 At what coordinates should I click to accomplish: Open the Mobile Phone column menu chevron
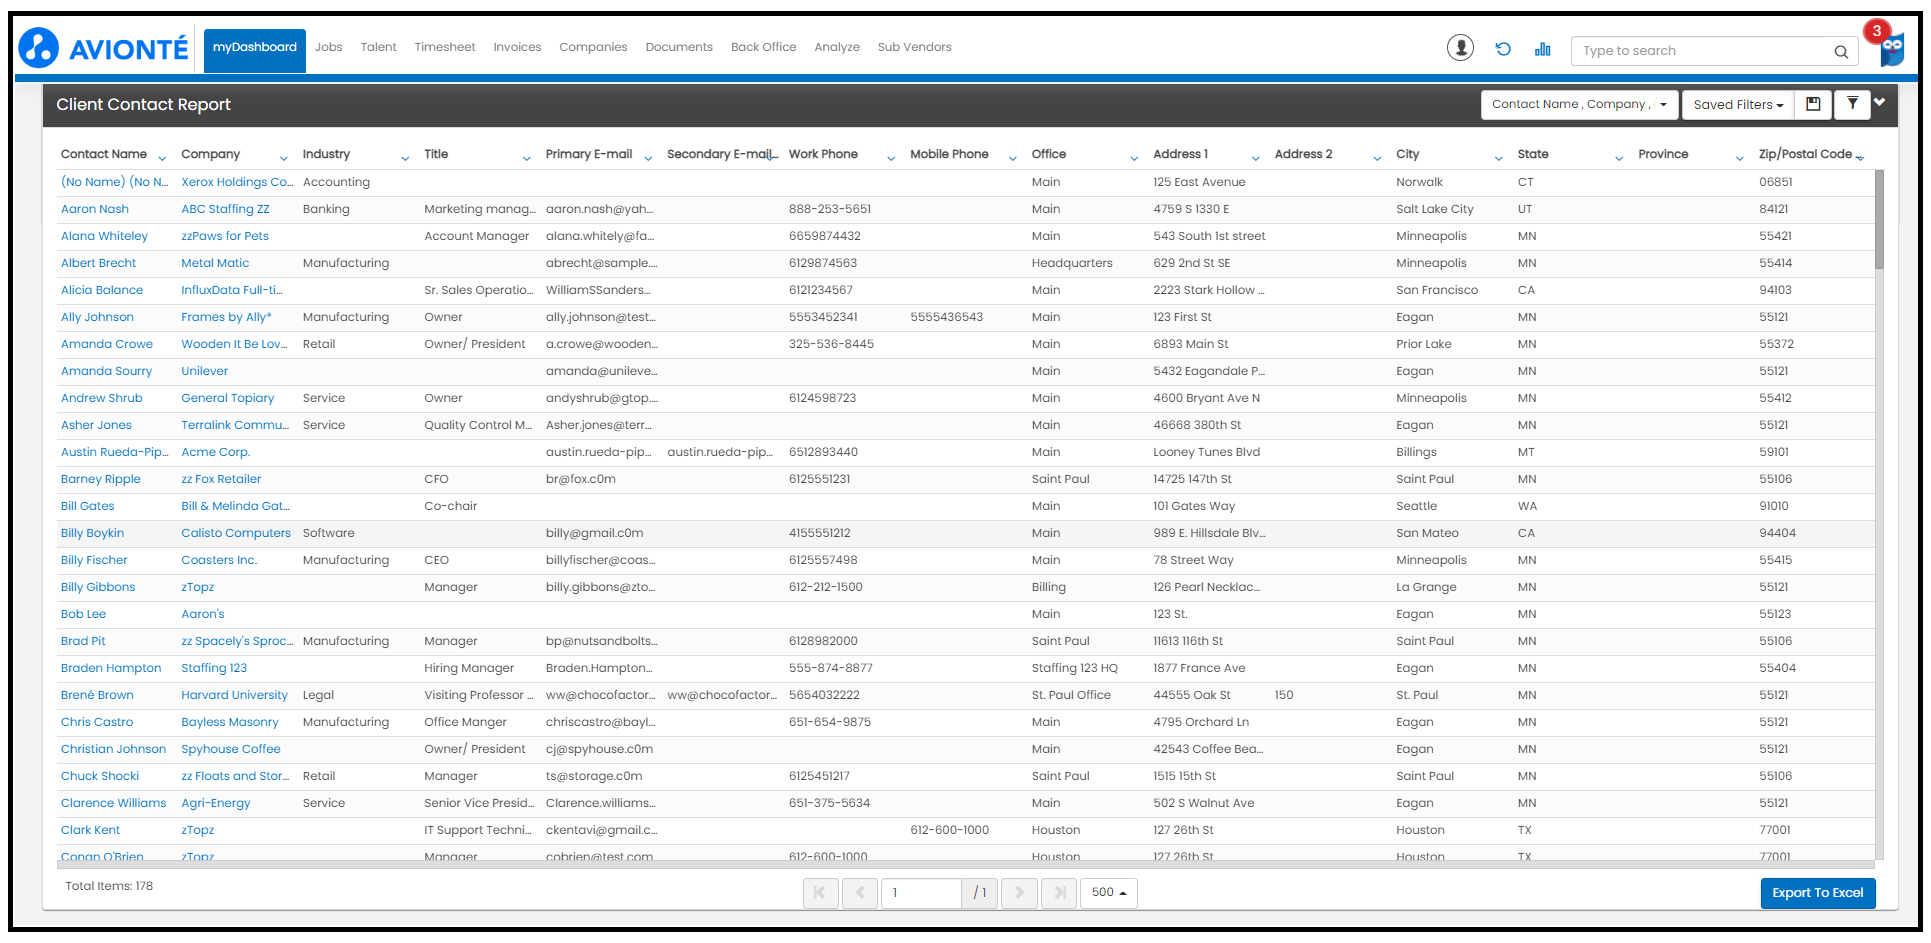pos(1013,158)
